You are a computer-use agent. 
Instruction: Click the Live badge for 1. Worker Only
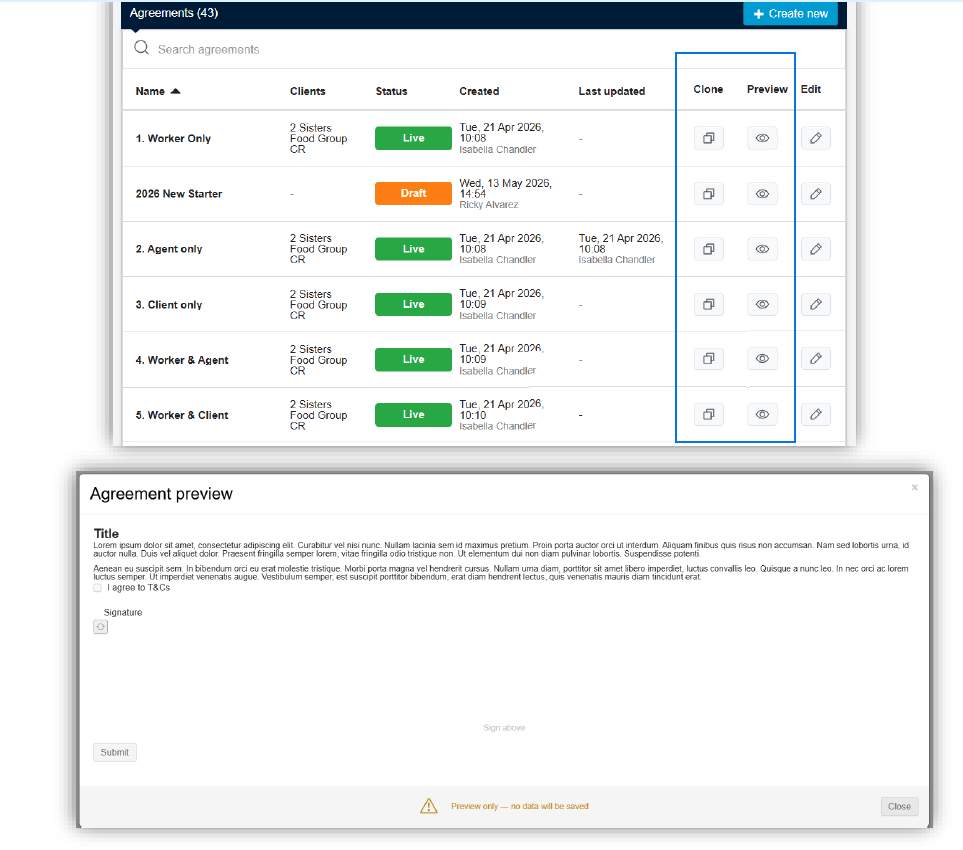coord(413,138)
